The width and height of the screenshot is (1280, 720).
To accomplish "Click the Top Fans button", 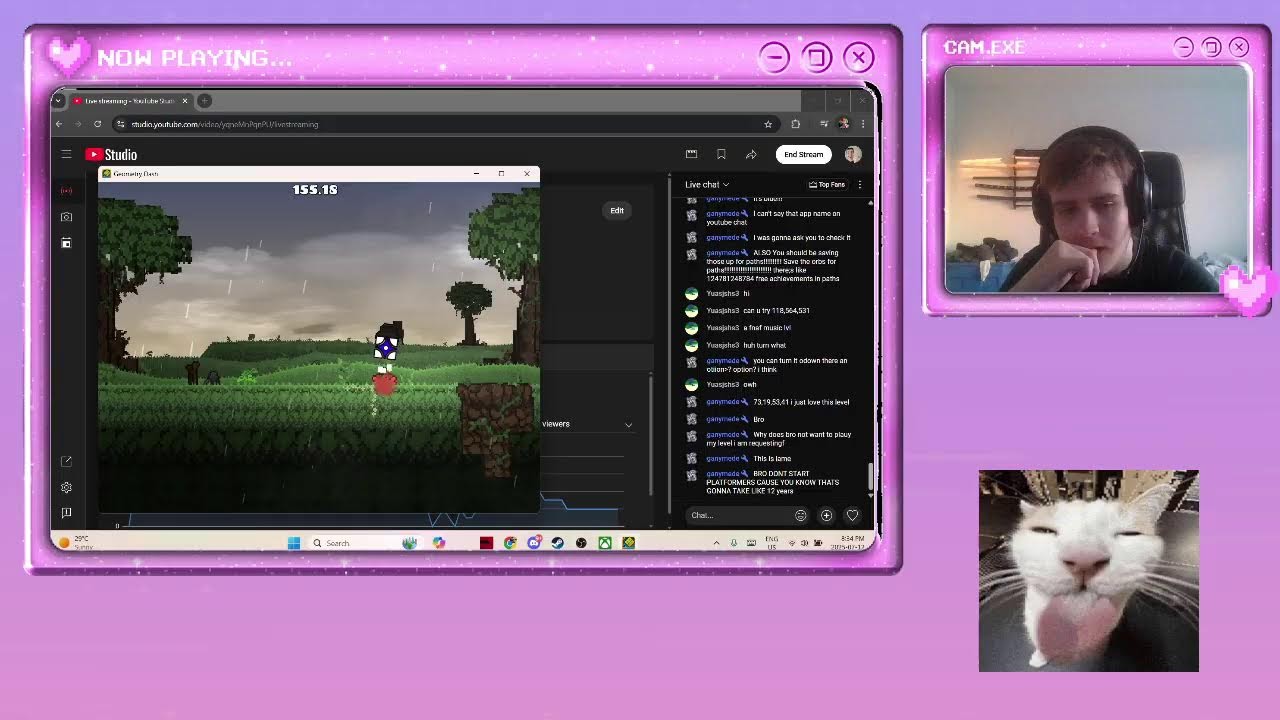I will click(827, 184).
